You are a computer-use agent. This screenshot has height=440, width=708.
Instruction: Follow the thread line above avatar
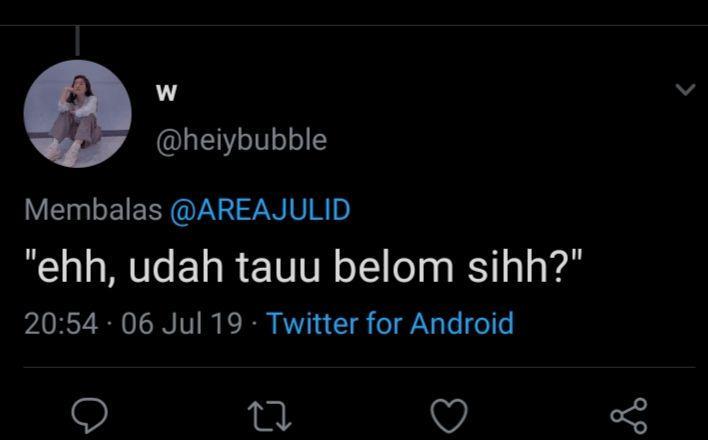(78, 41)
